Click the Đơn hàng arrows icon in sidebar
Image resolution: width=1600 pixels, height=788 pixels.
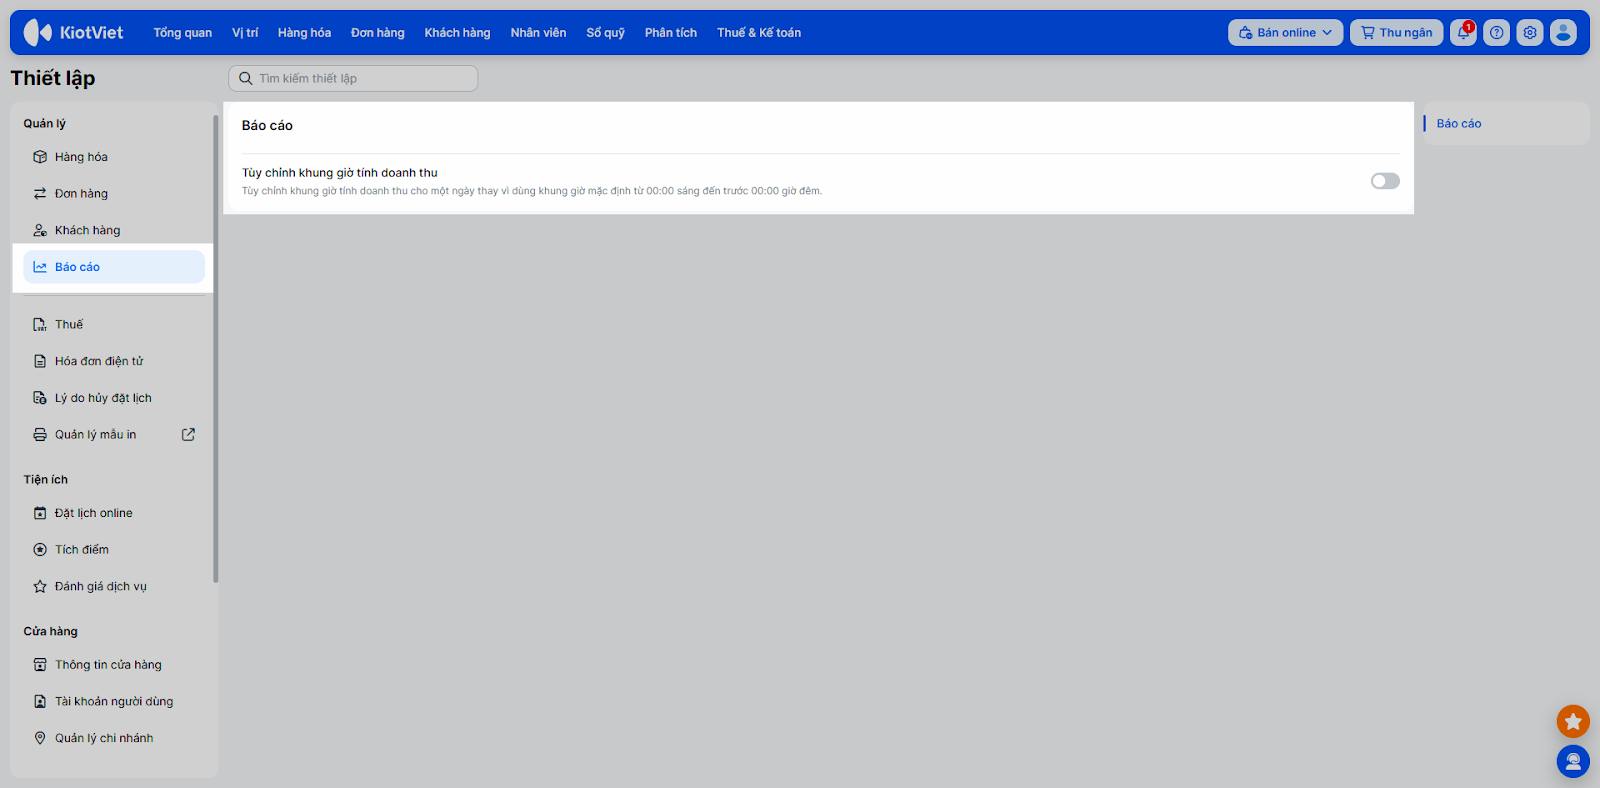point(40,194)
